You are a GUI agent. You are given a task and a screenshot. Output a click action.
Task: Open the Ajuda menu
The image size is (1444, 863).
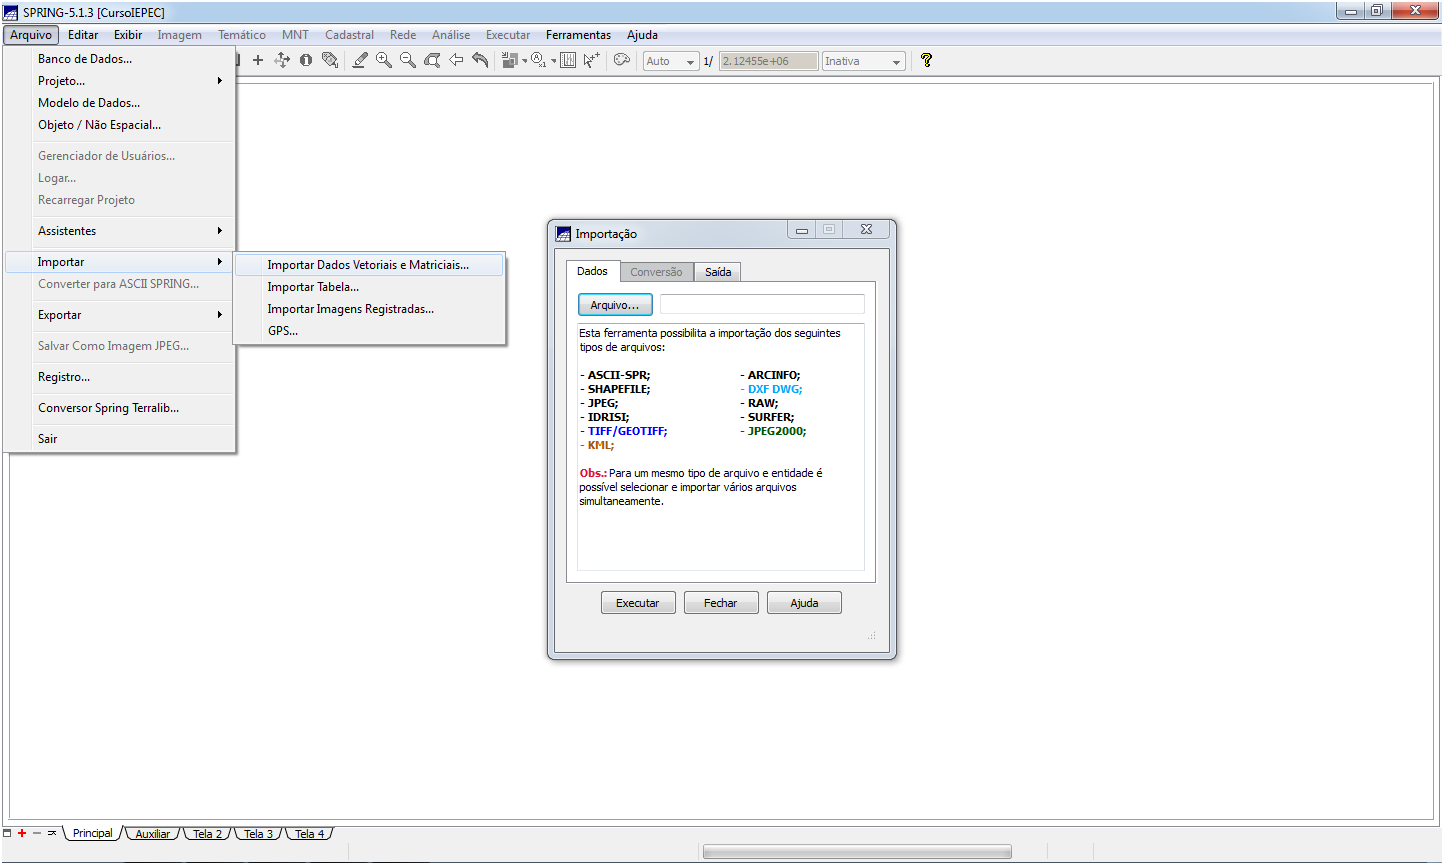tap(642, 35)
